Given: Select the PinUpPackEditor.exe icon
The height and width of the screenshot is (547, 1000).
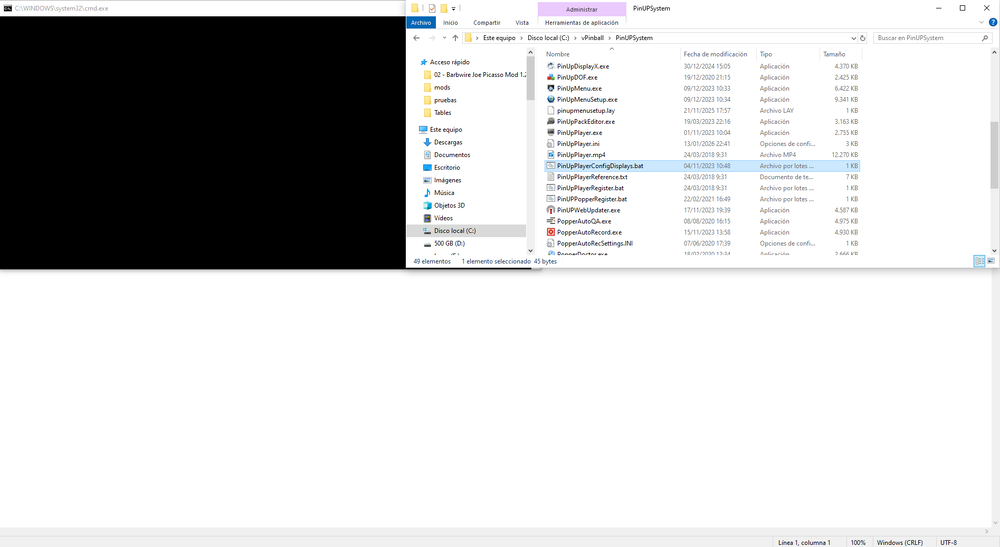Looking at the screenshot, I should pos(550,122).
